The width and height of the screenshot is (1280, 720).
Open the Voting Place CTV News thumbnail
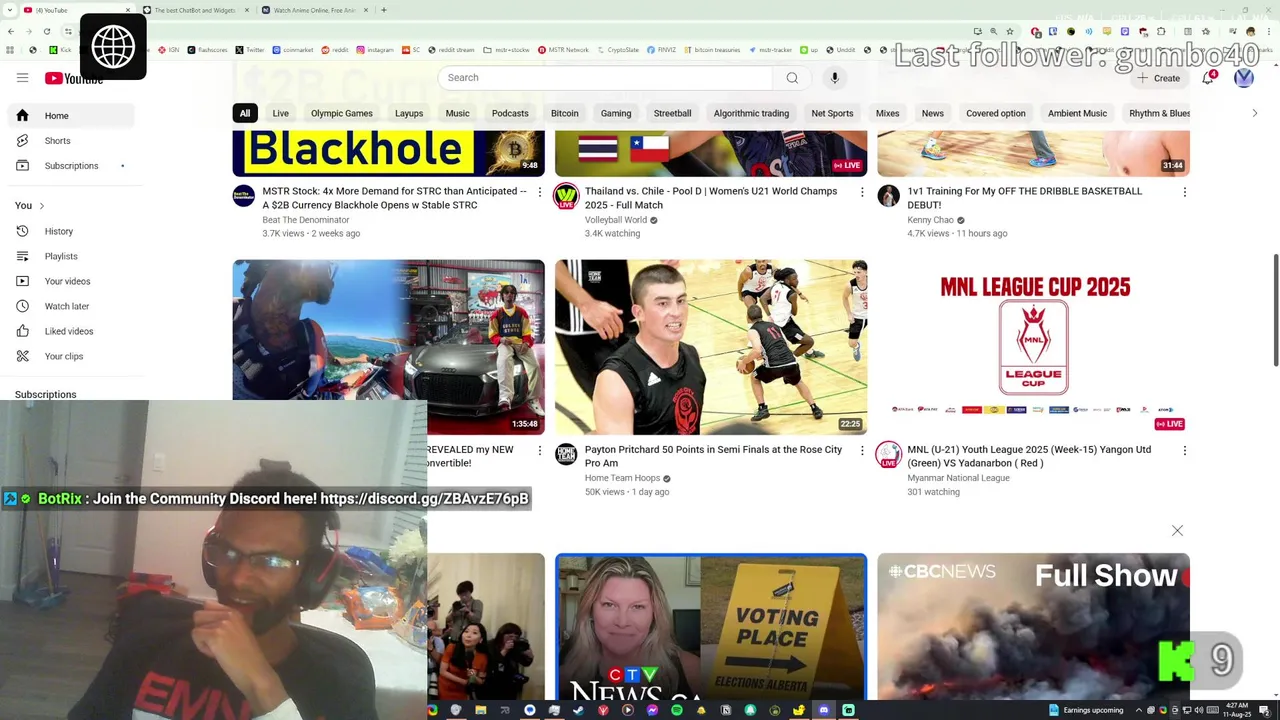point(711,627)
